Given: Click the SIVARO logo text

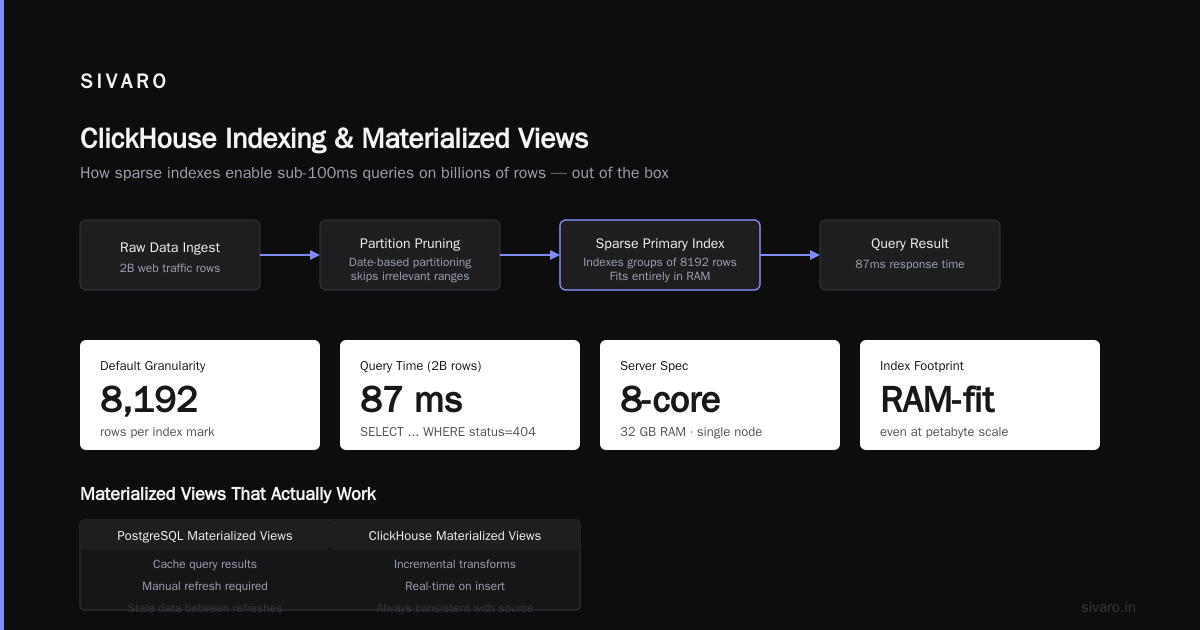Looking at the screenshot, I should point(124,82).
